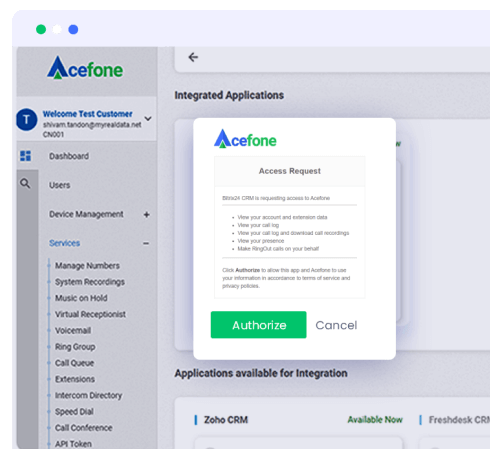Click the back arrow icon
The width and height of the screenshot is (490, 449).
(193, 57)
